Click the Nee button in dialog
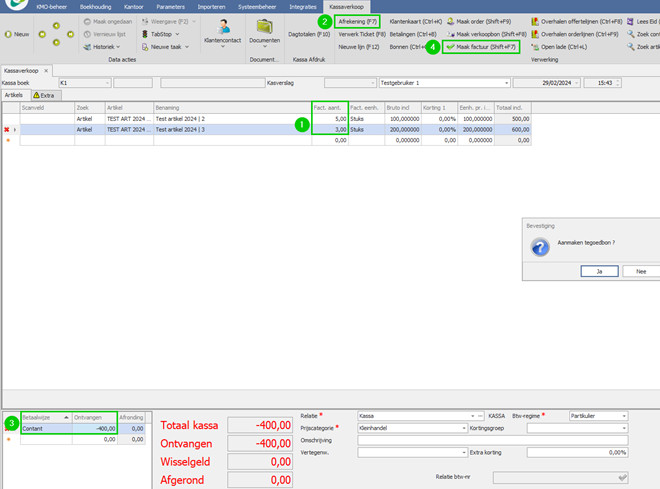Viewport: 660px width, 489px height. (x=641, y=271)
